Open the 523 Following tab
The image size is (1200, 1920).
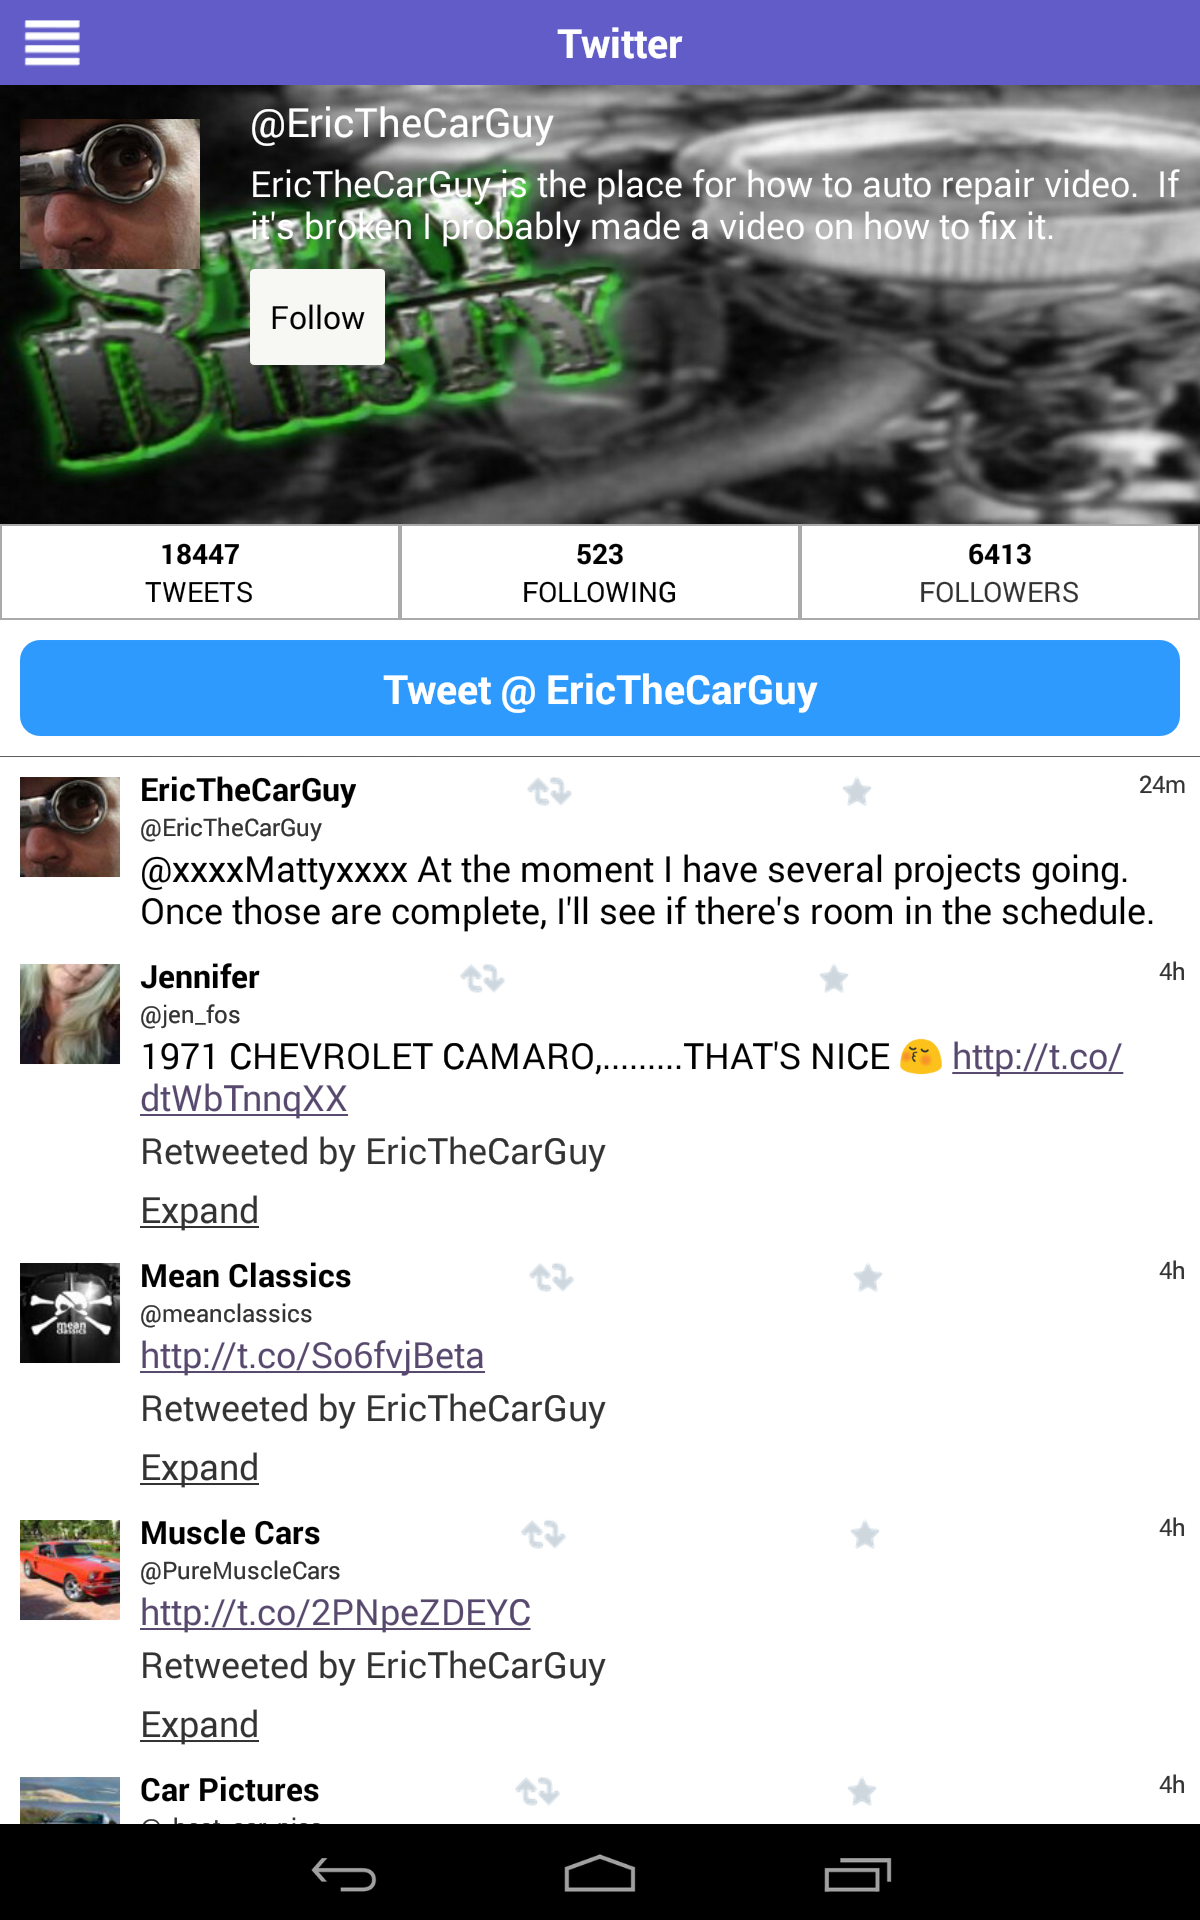click(600, 573)
